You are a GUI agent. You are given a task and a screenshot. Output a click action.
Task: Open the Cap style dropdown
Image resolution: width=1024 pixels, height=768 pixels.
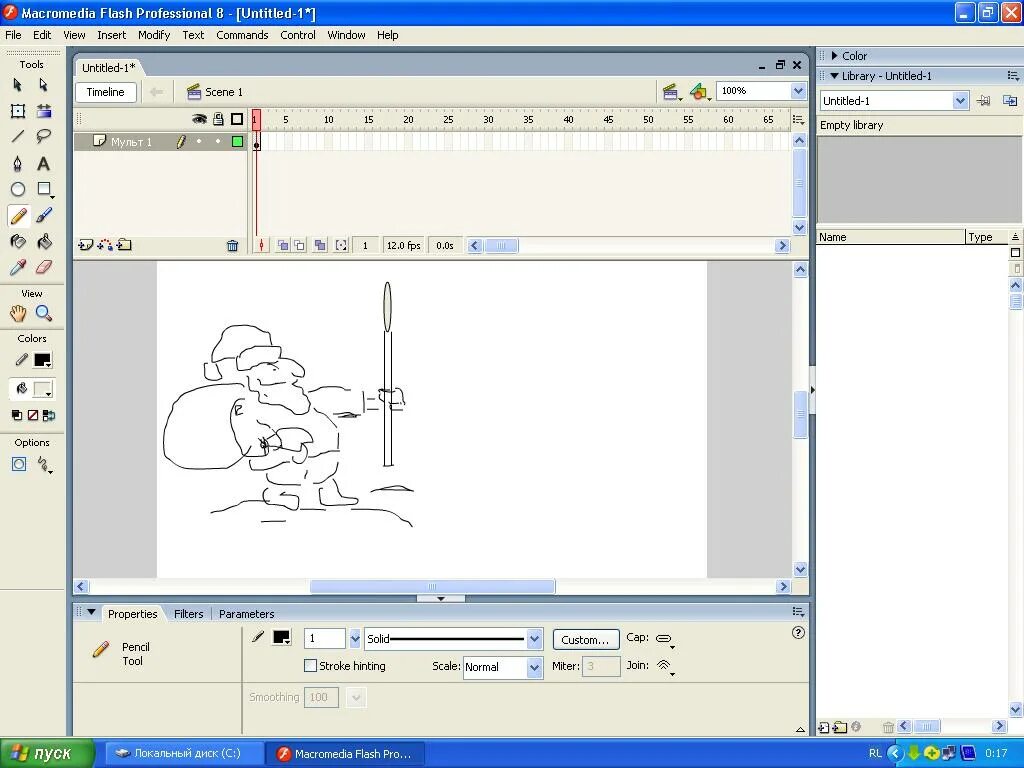point(665,639)
